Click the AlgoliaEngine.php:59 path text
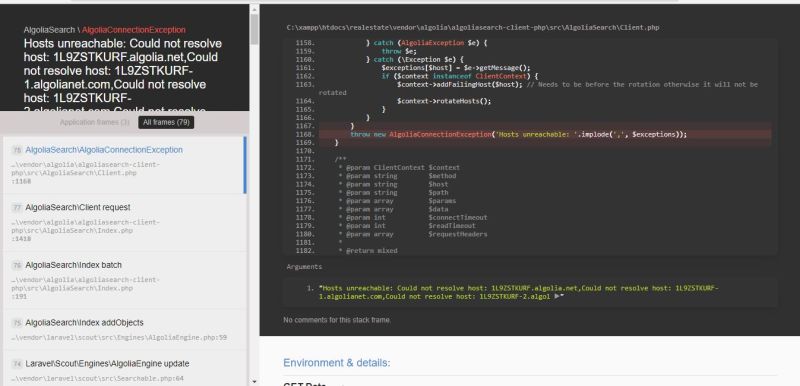 pos(119,338)
